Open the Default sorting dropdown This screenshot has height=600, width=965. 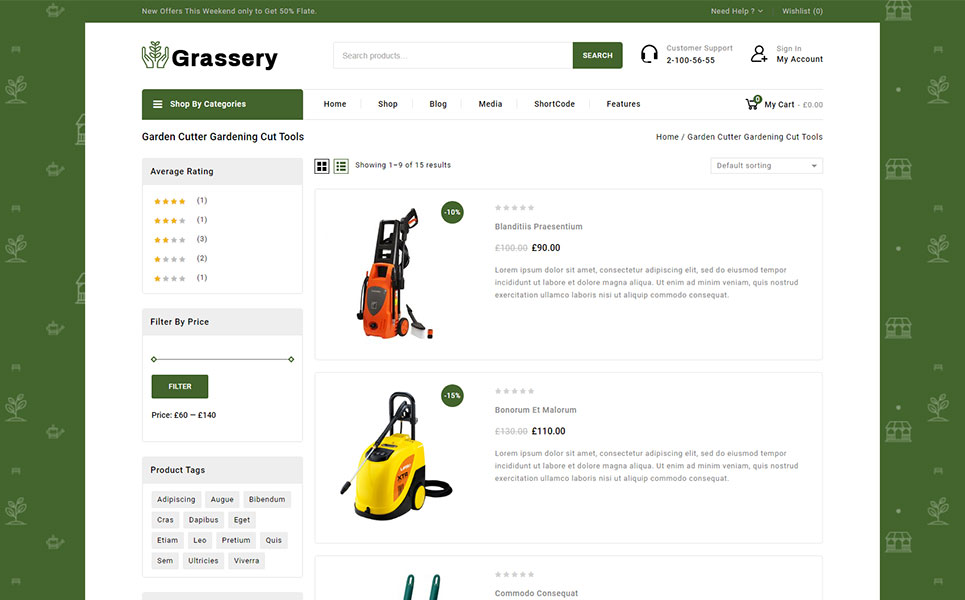tap(766, 166)
